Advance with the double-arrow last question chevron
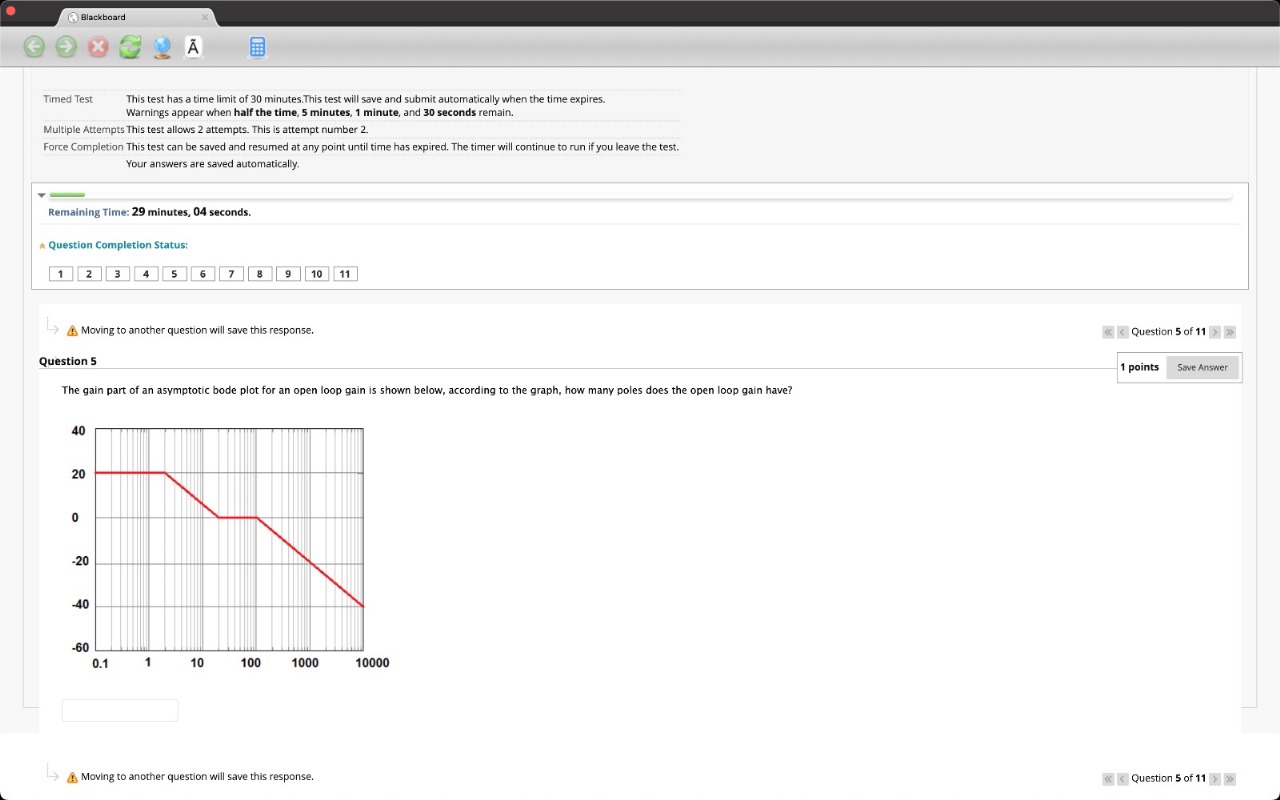Image resolution: width=1280 pixels, height=800 pixels. pyautogui.click(x=1229, y=331)
